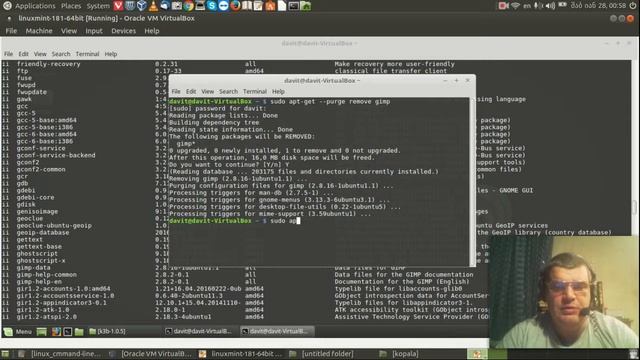Open View menu in the front terminal

tap(207, 91)
